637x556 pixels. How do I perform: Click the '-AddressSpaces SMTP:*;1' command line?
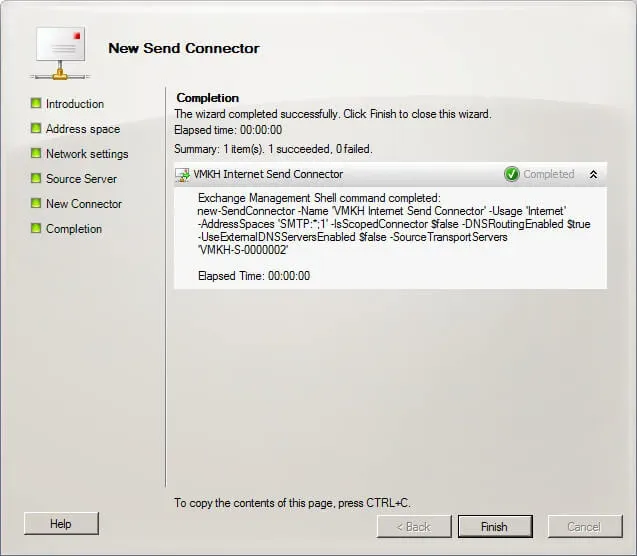pos(394,224)
